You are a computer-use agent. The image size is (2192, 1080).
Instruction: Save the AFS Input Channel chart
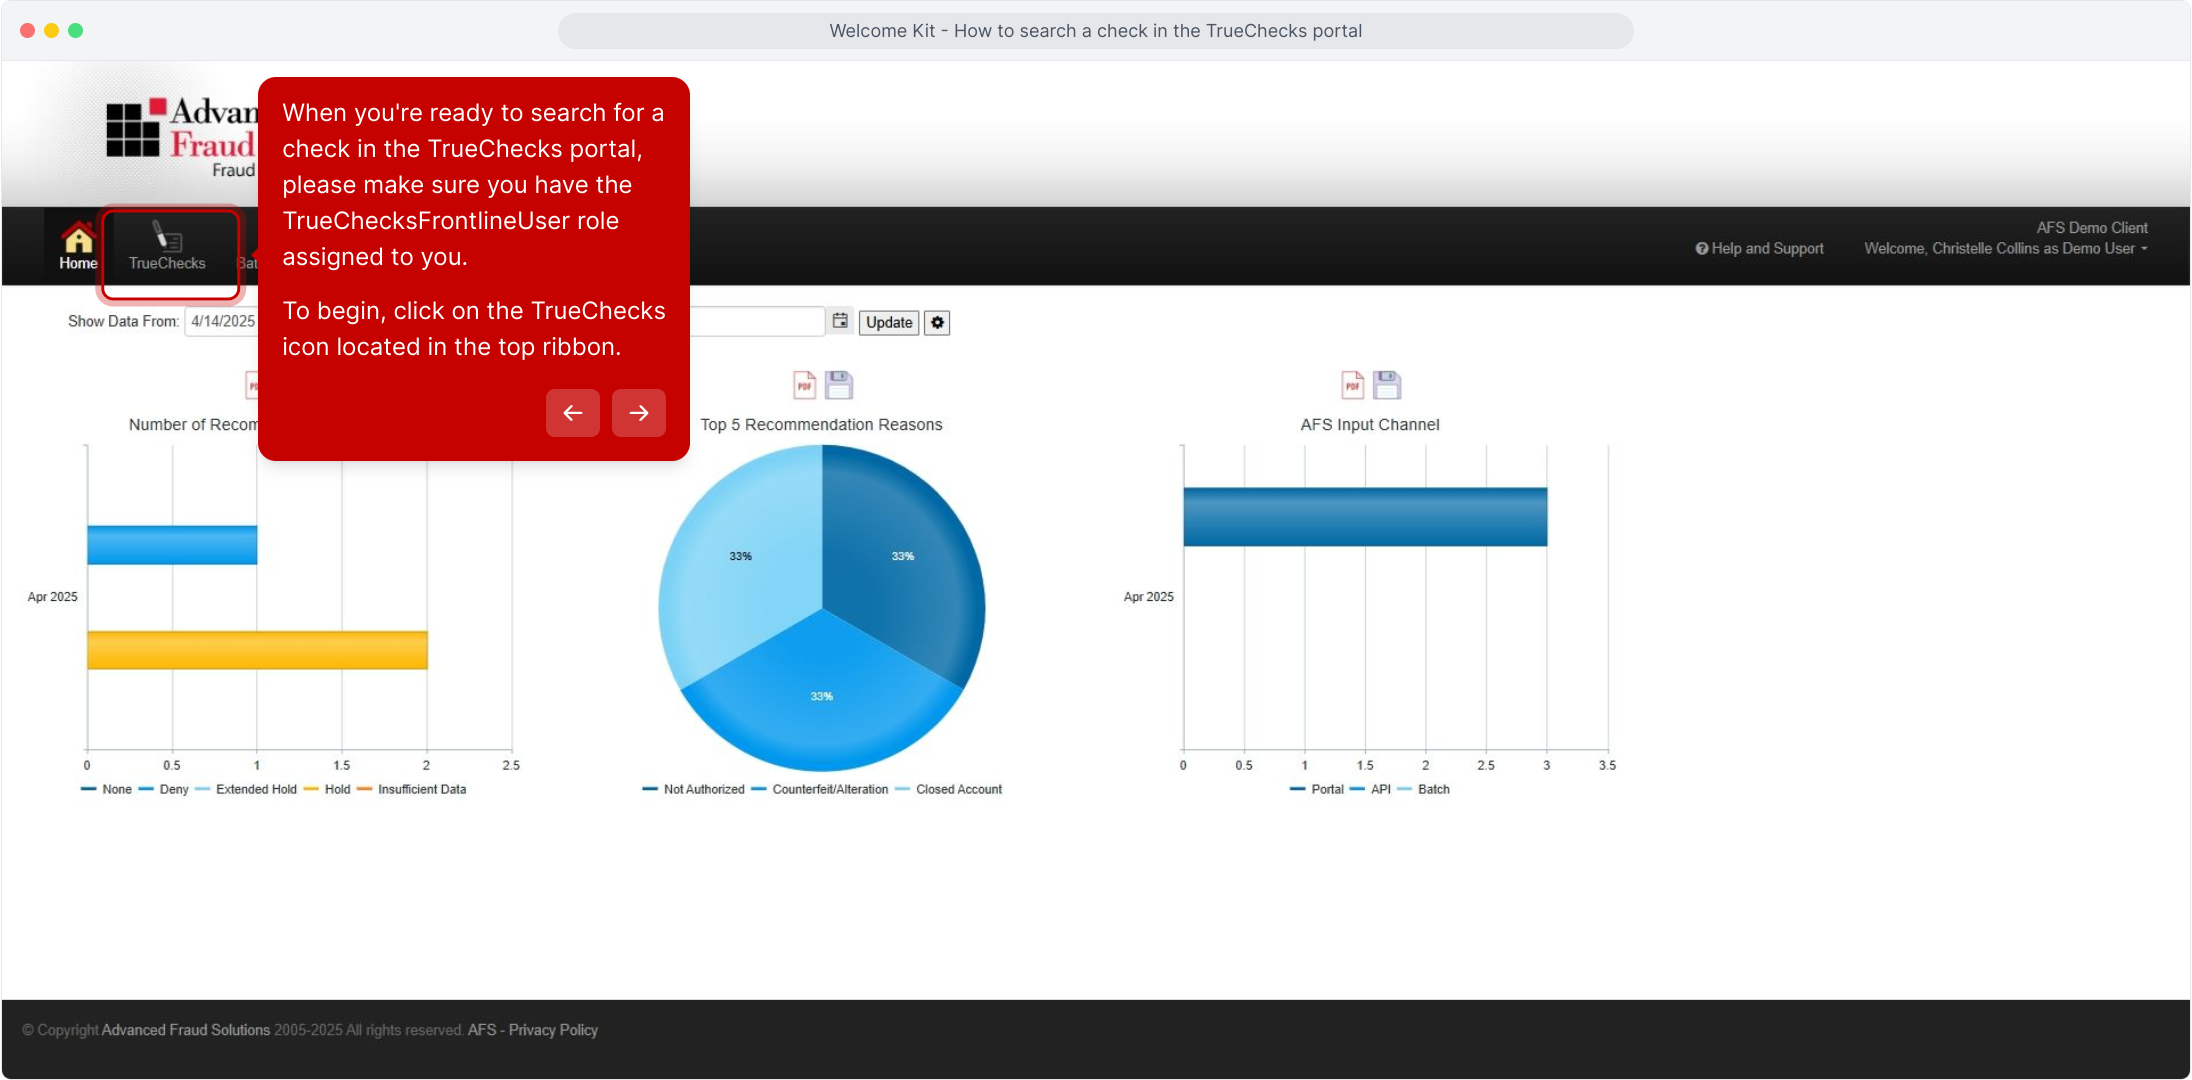1387,385
